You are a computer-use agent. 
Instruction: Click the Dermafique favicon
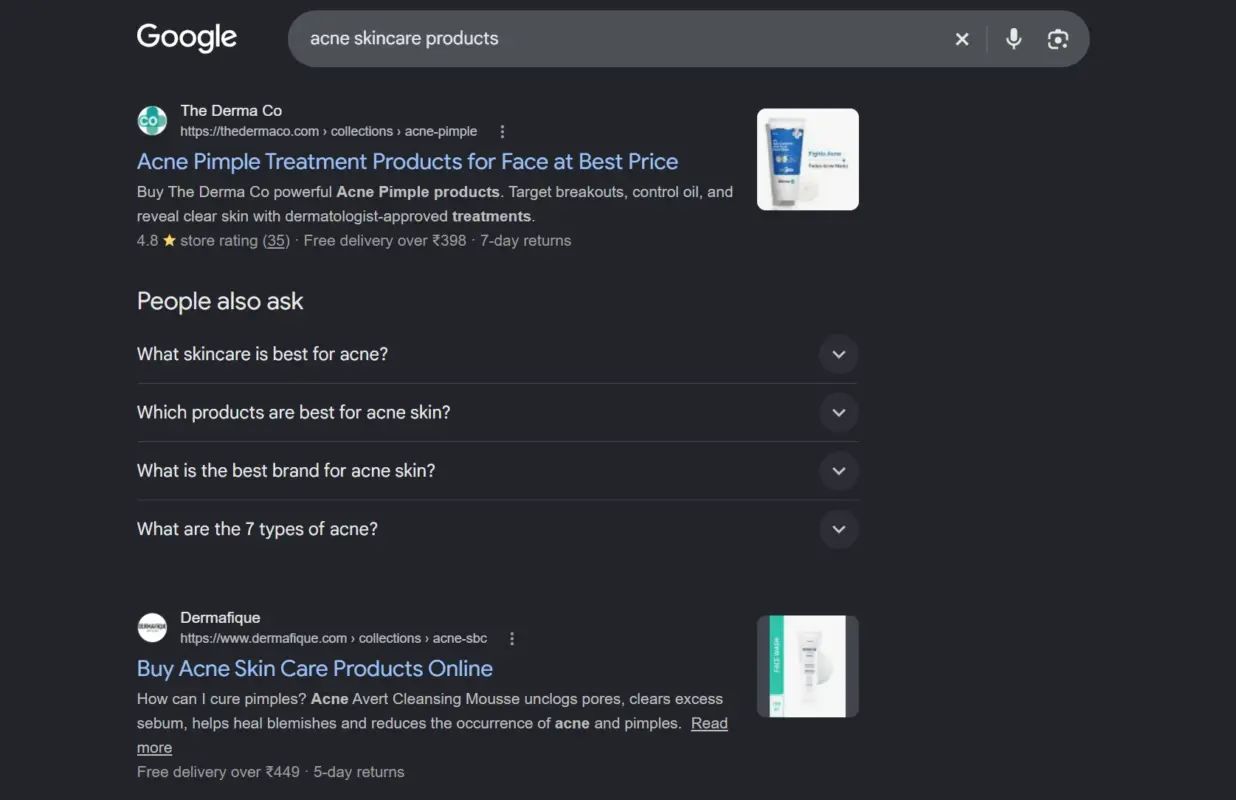pos(152,628)
